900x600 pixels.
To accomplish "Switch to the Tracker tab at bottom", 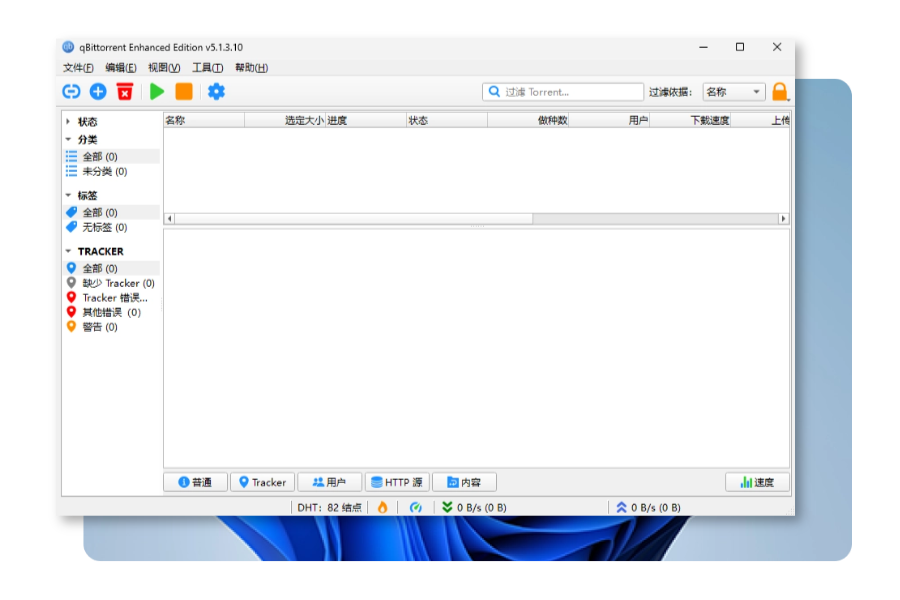I will [x=262, y=482].
